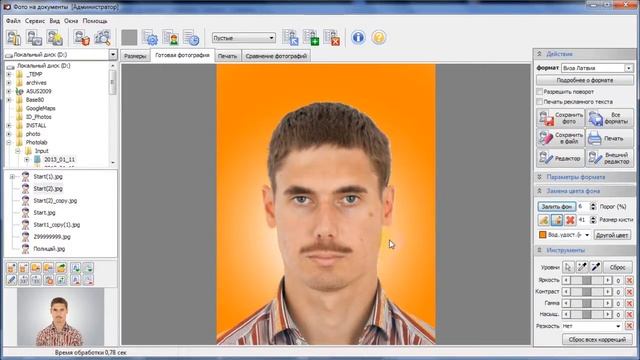Collapse the Photolab folder node

click(9, 142)
